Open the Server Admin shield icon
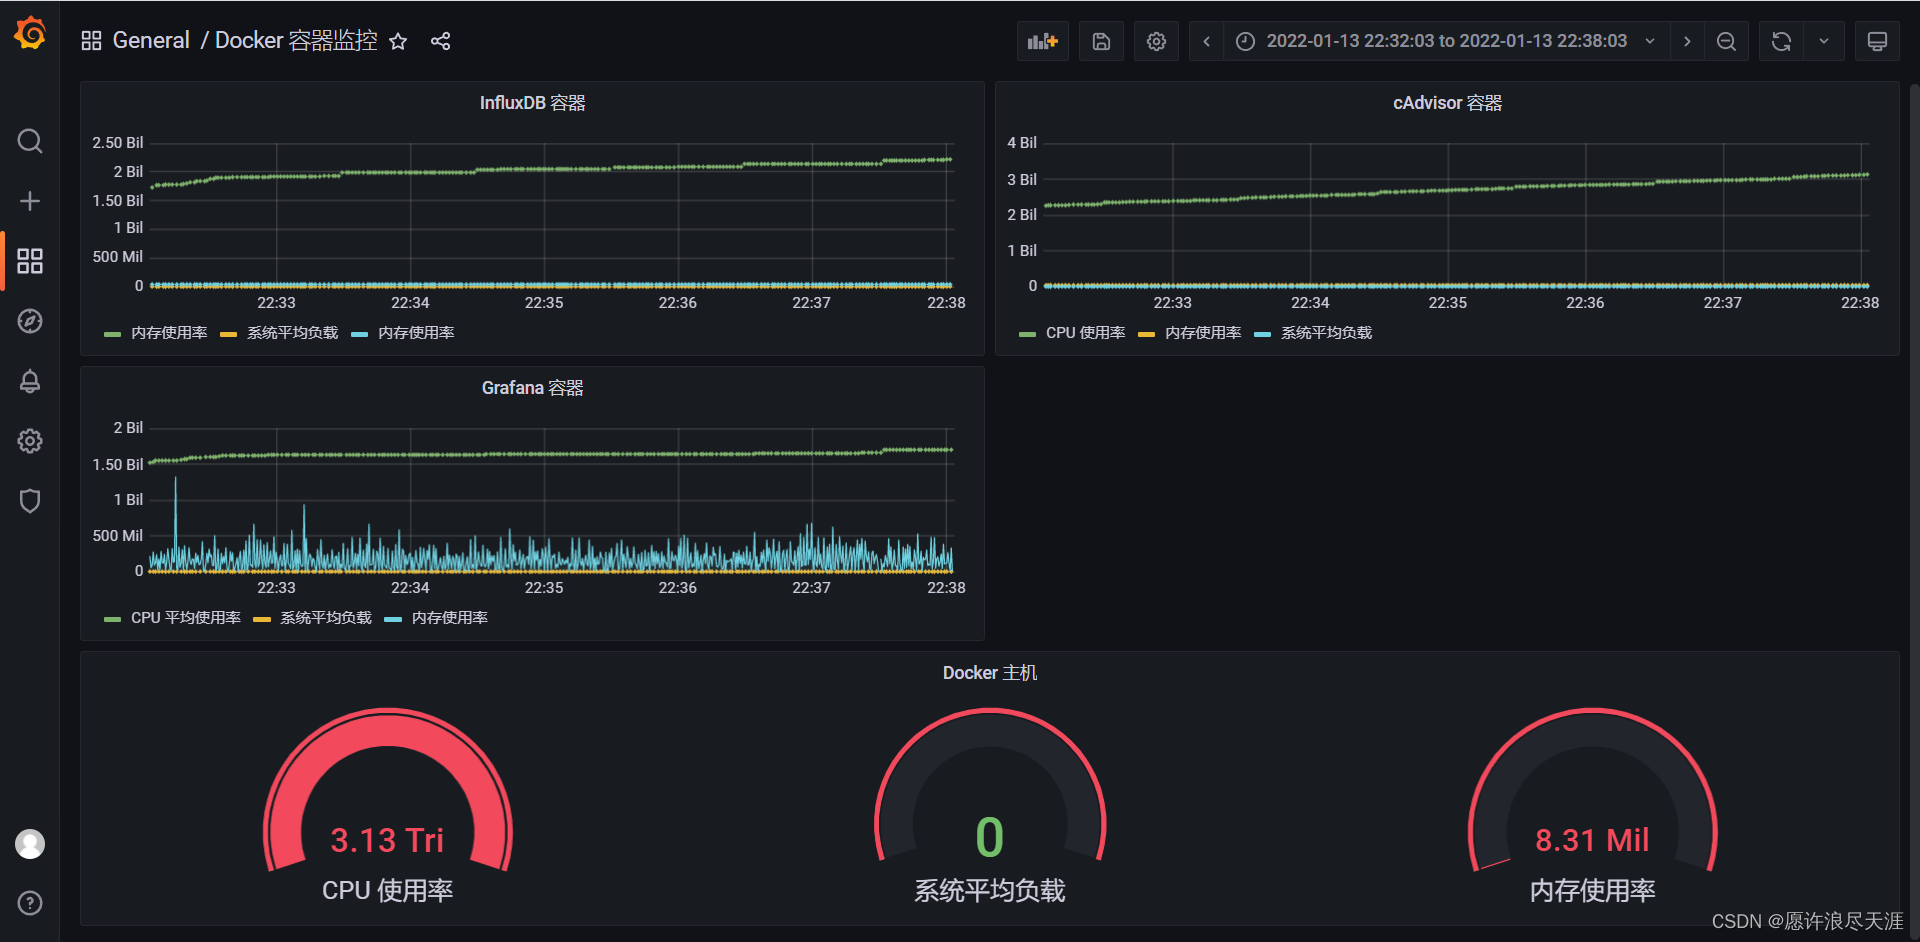This screenshot has height=942, width=1920. click(x=30, y=501)
